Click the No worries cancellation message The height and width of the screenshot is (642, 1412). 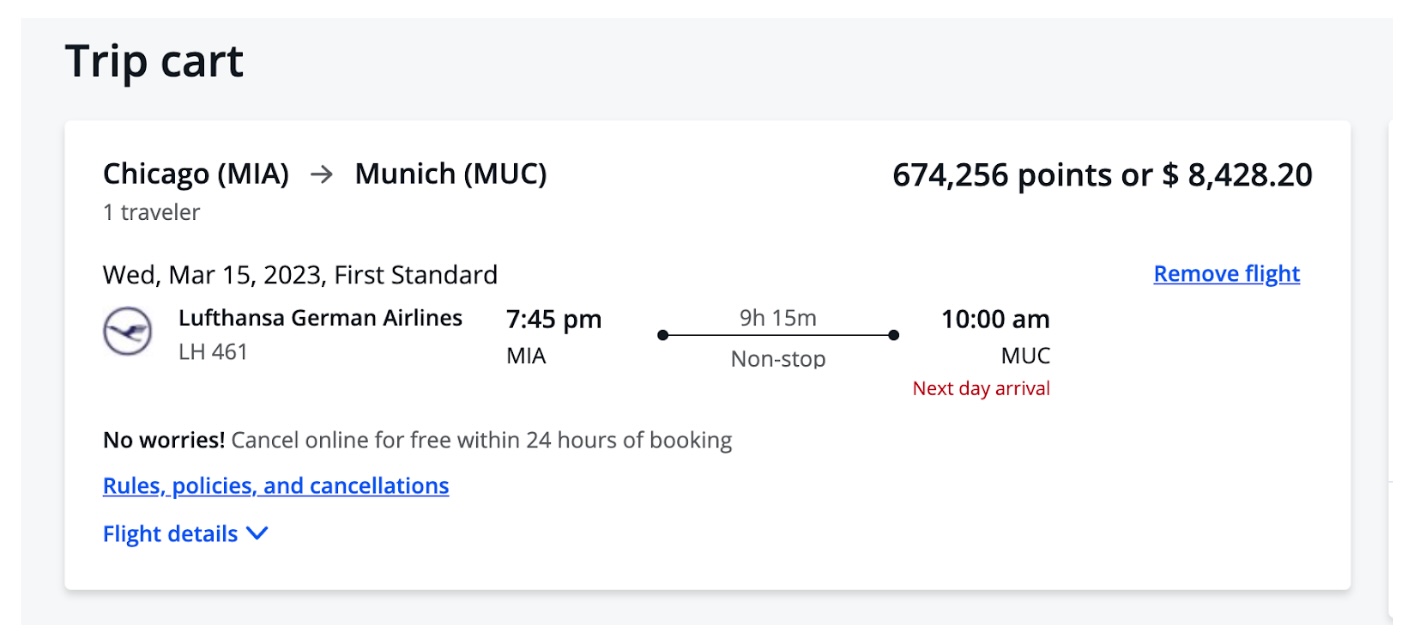pyautogui.click(x=417, y=440)
